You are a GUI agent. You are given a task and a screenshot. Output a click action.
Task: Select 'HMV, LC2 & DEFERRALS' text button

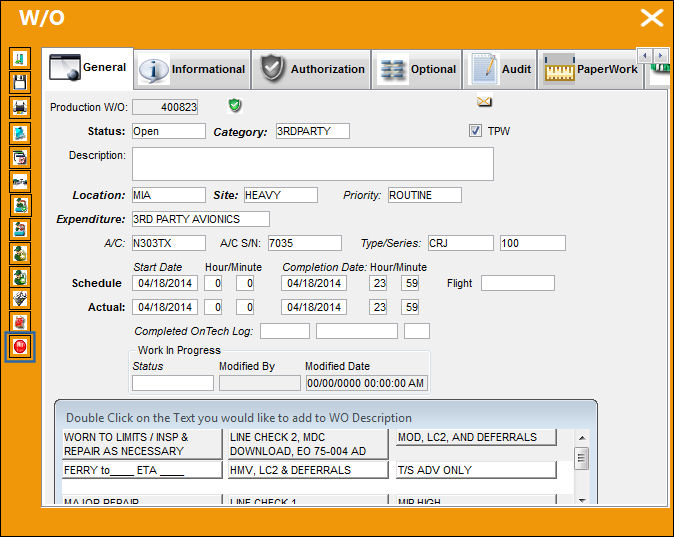point(308,470)
